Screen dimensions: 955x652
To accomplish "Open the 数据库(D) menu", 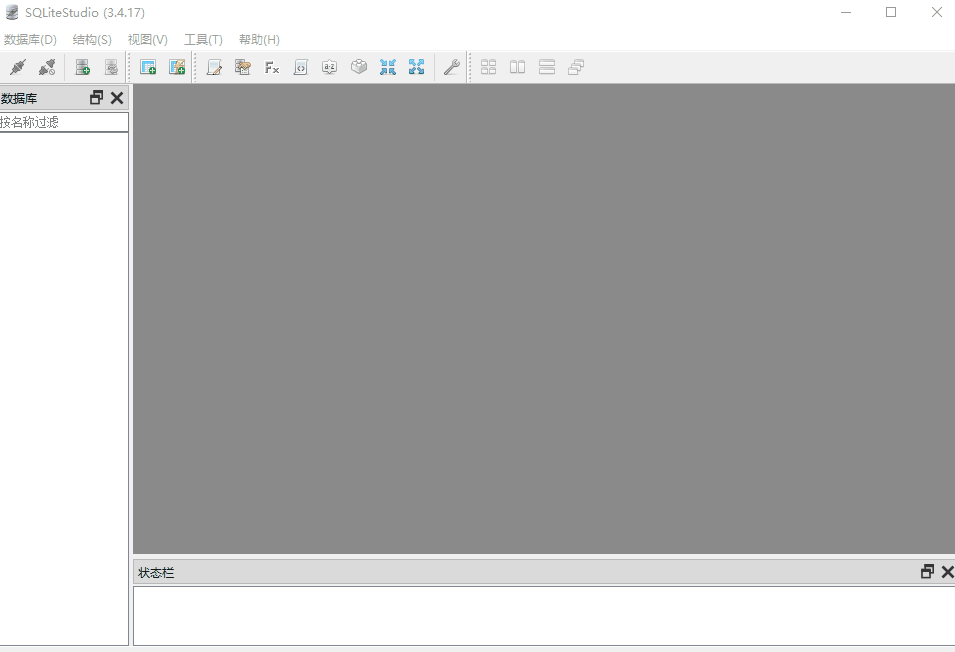I will point(30,39).
